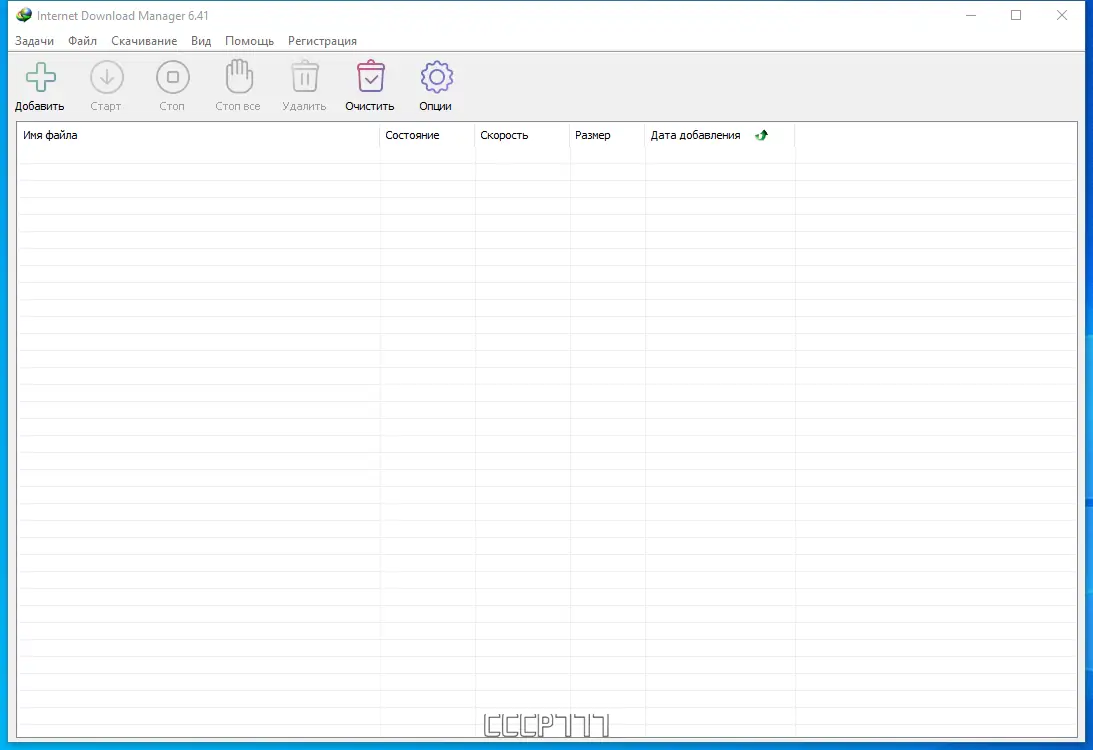The image size is (1093, 750).
Task: Click the Удалить trash icon
Action: [304, 76]
